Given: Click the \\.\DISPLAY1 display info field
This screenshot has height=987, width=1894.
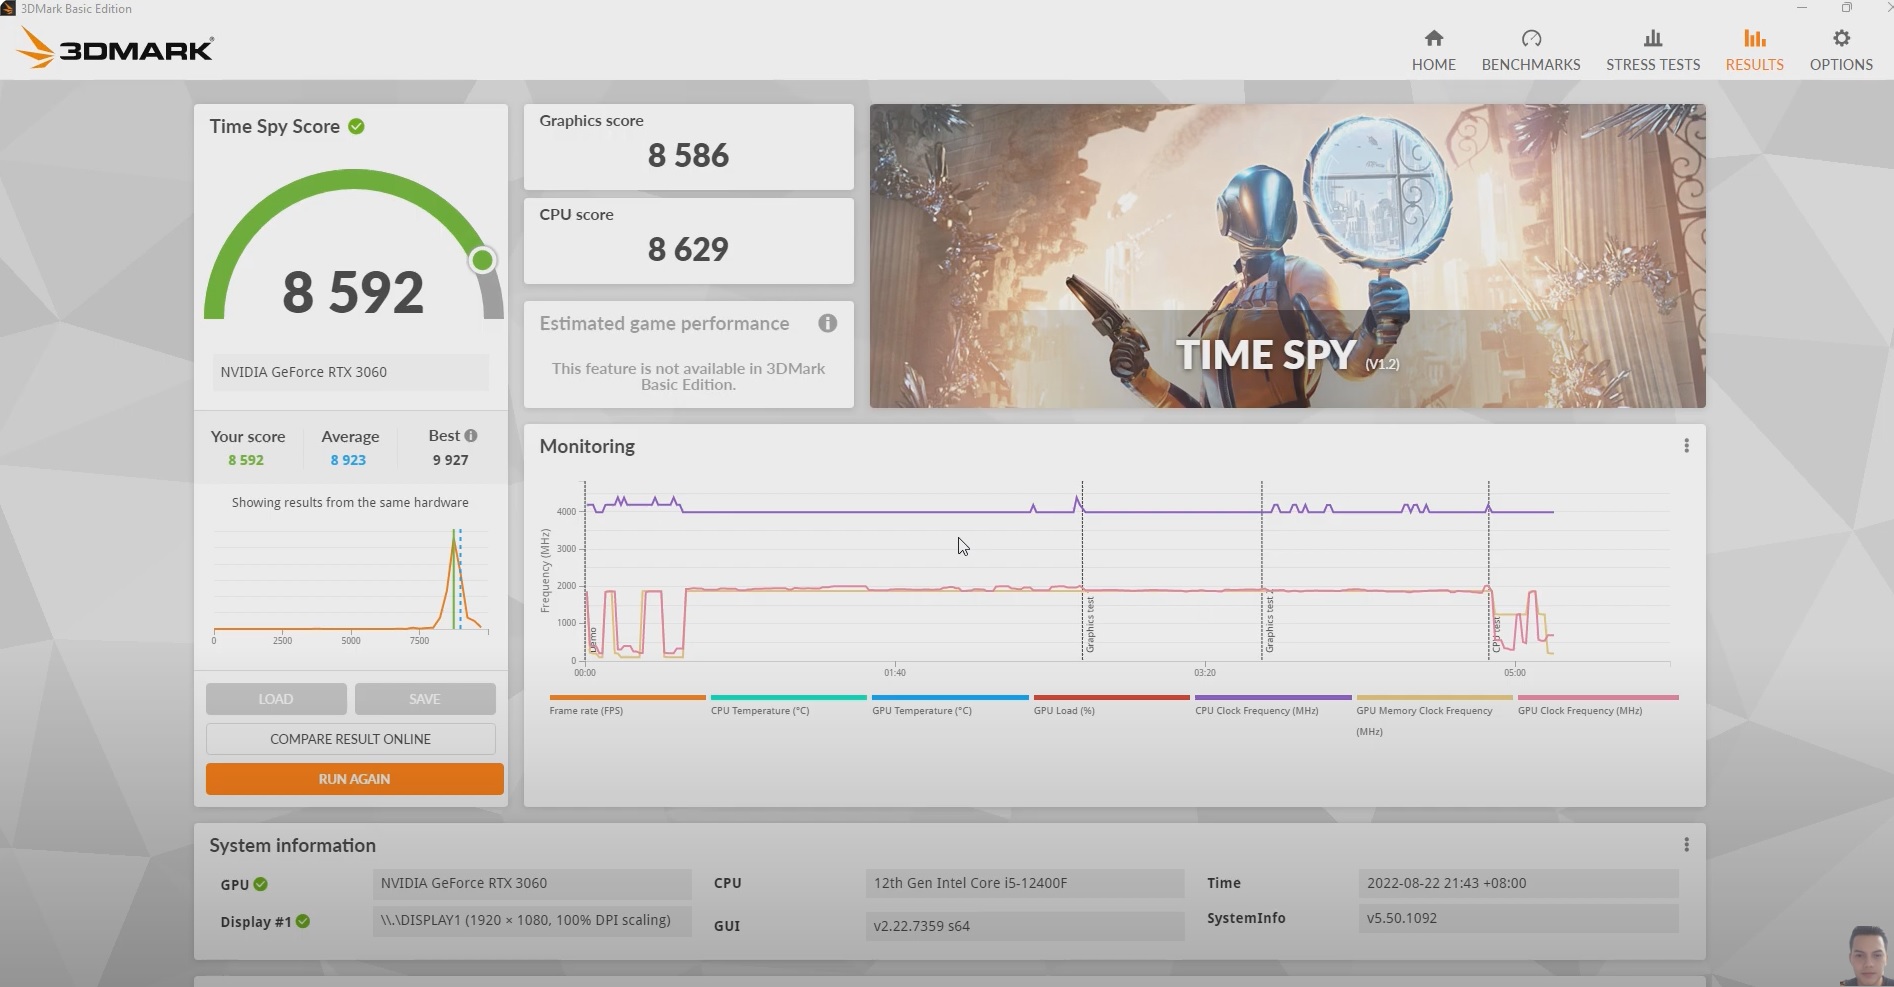Looking at the screenshot, I should click(x=532, y=920).
